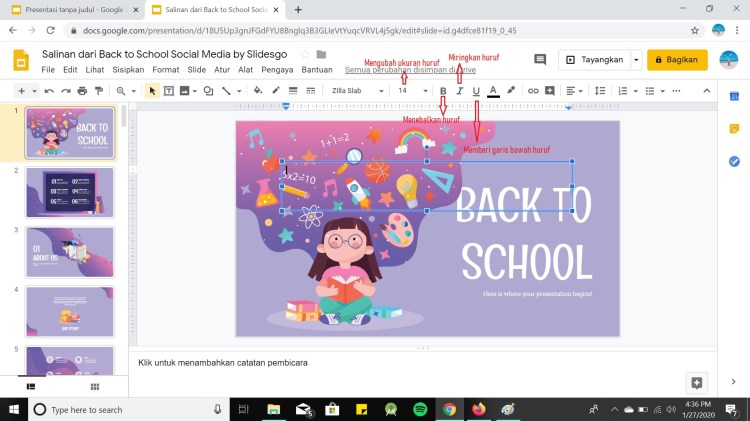750x421 pixels.
Task: Click the Undo icon in toolbar
Action: [x=49, y=91]
